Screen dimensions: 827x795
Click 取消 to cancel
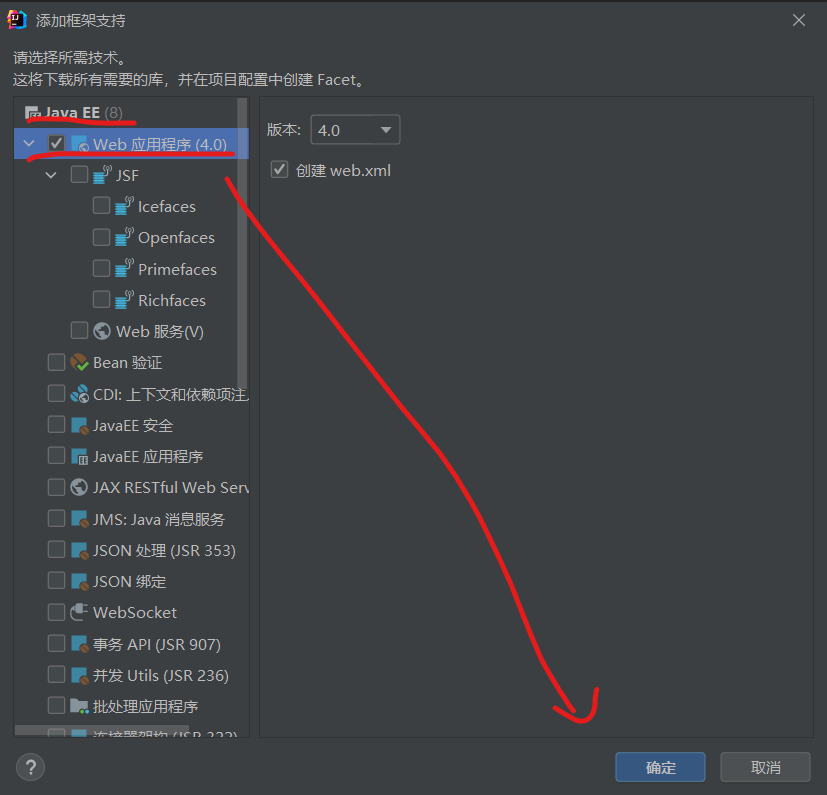click(x=765, y=767)
